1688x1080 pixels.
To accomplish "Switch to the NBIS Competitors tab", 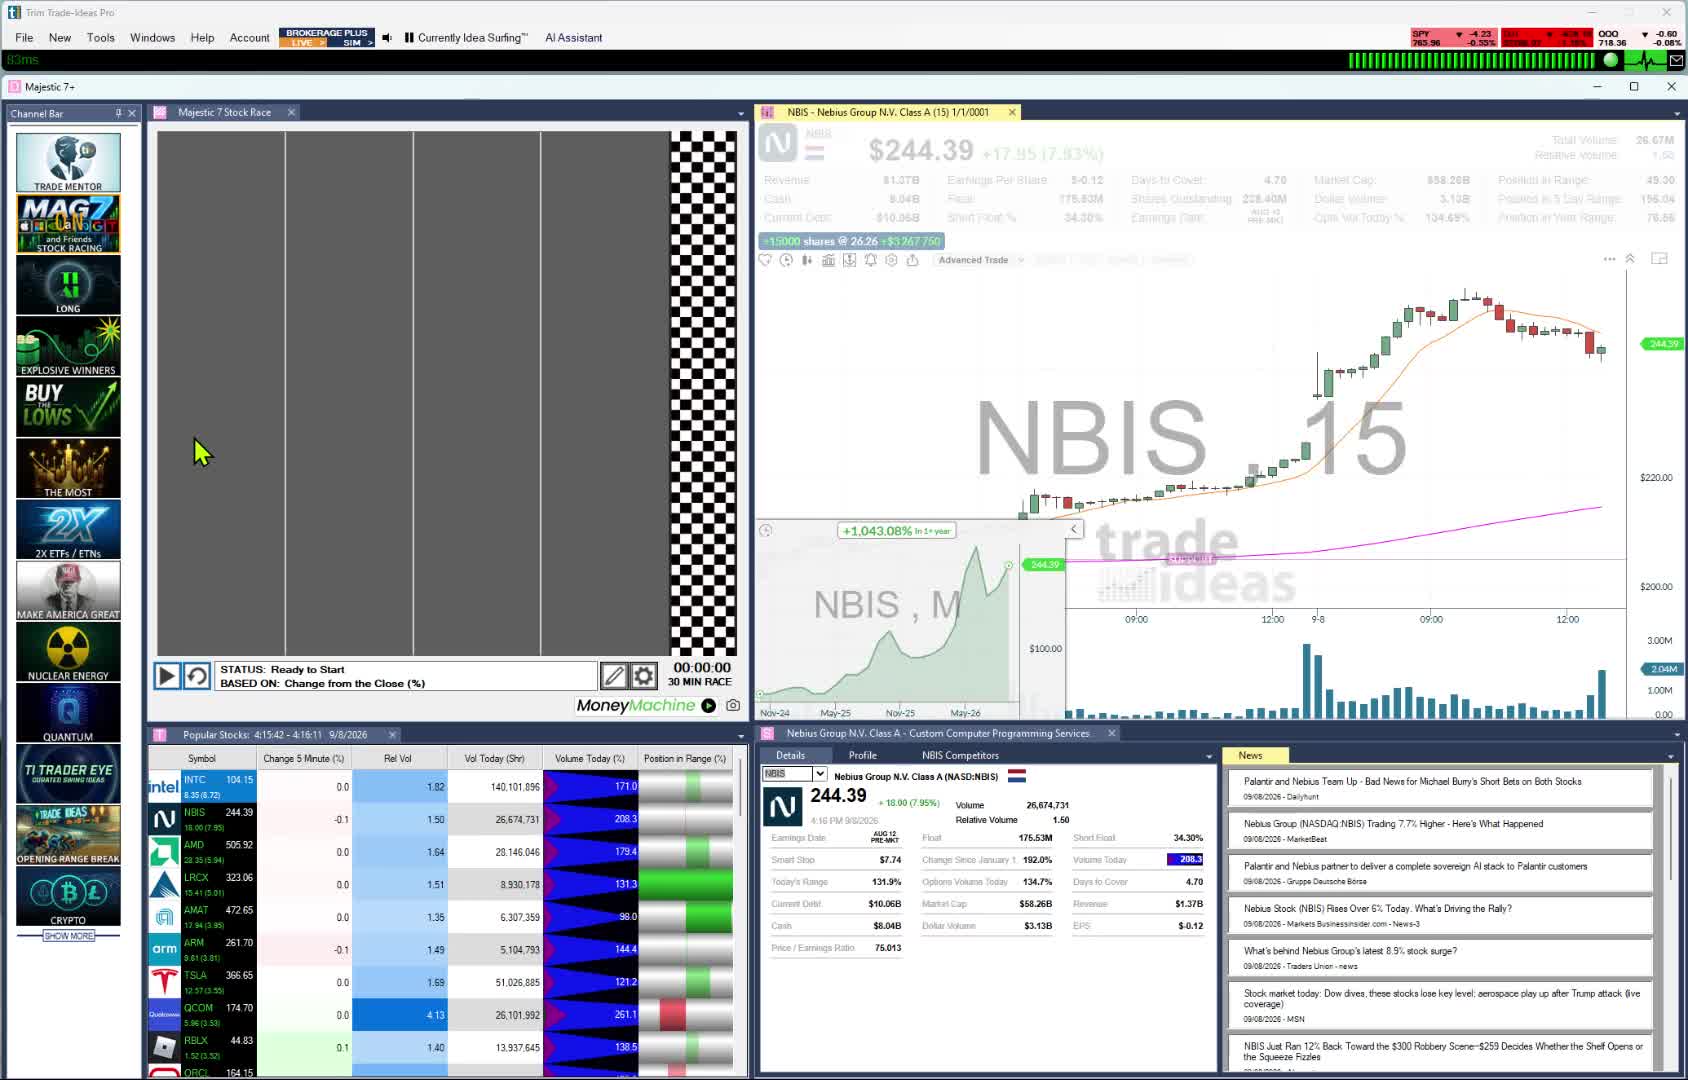I will coord(960,756).
